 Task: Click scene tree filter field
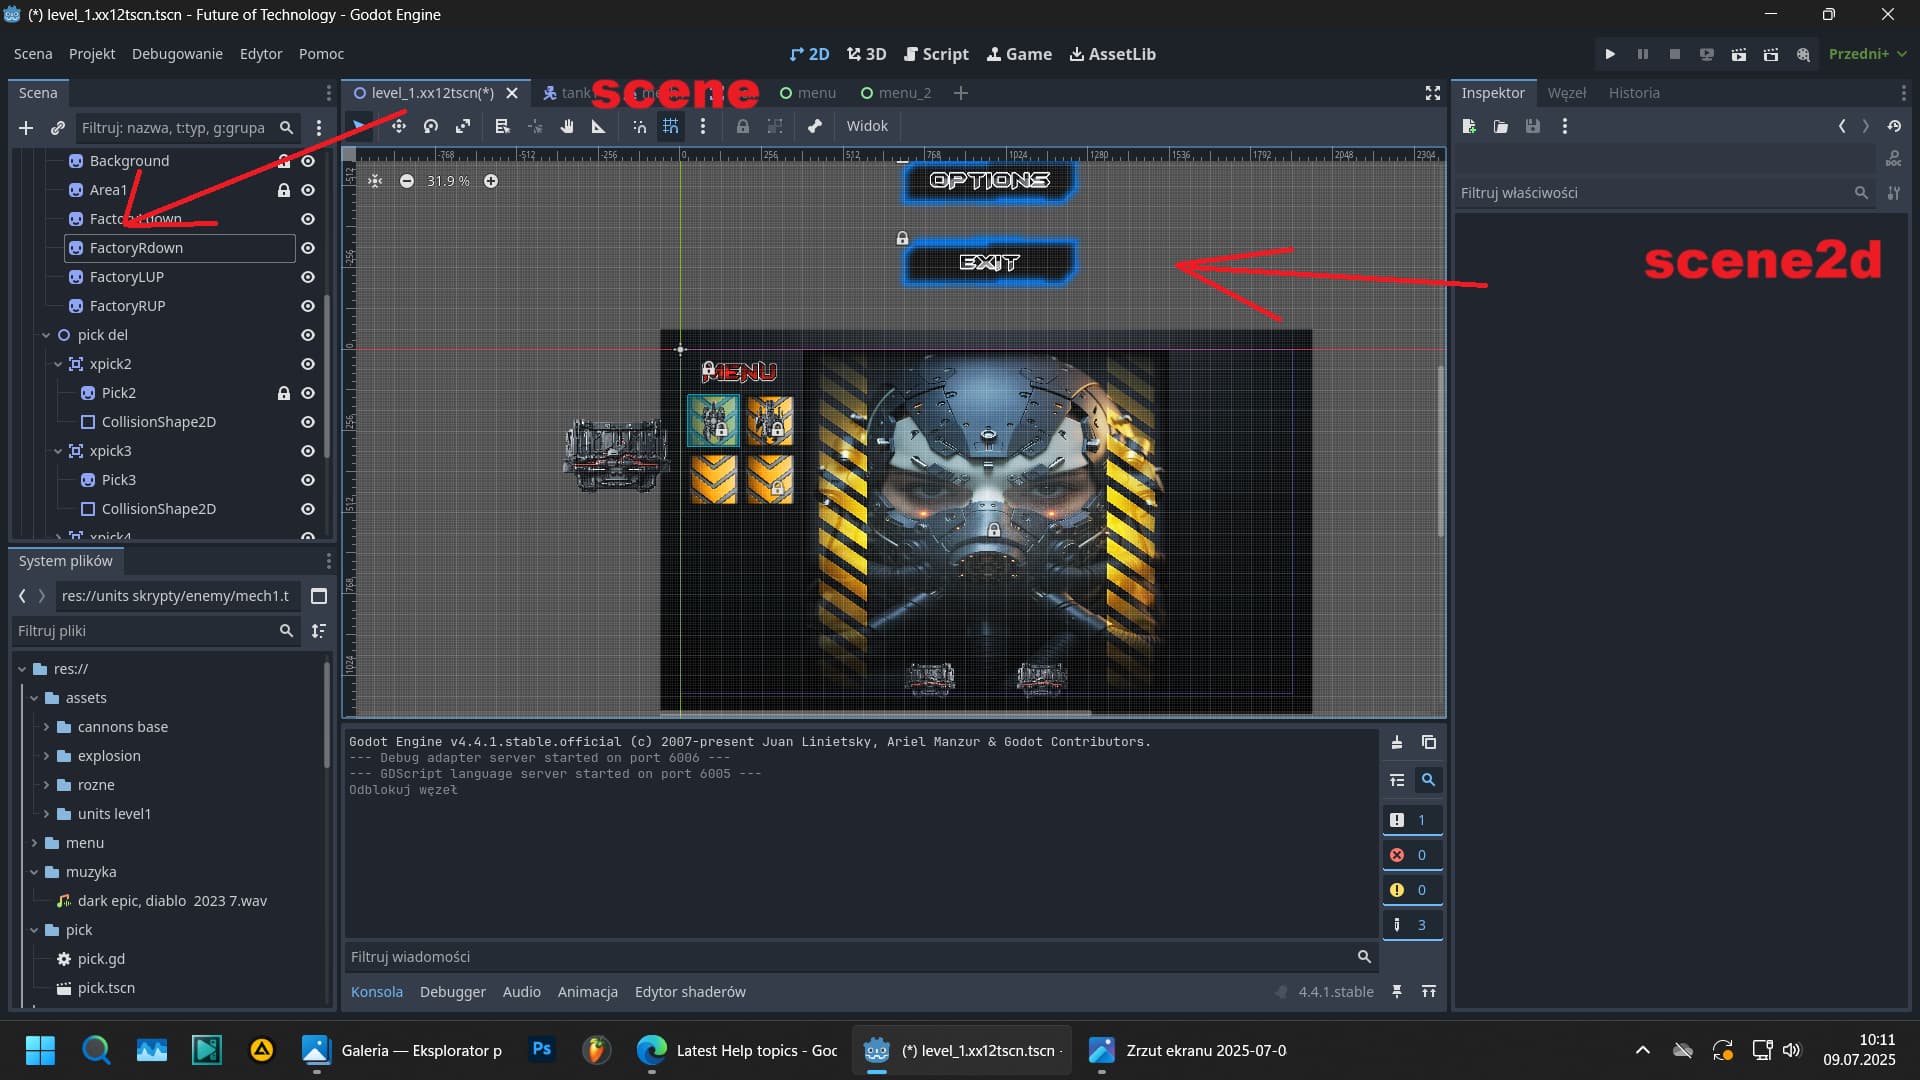coord(186,128)
